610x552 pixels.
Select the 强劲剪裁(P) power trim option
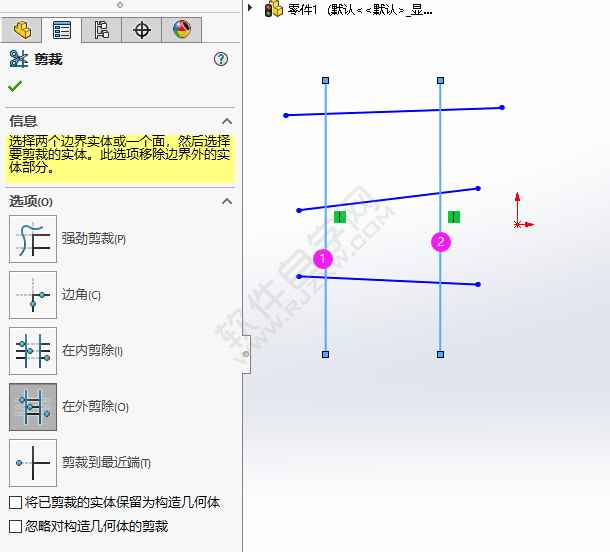click(x=33, y=239)
